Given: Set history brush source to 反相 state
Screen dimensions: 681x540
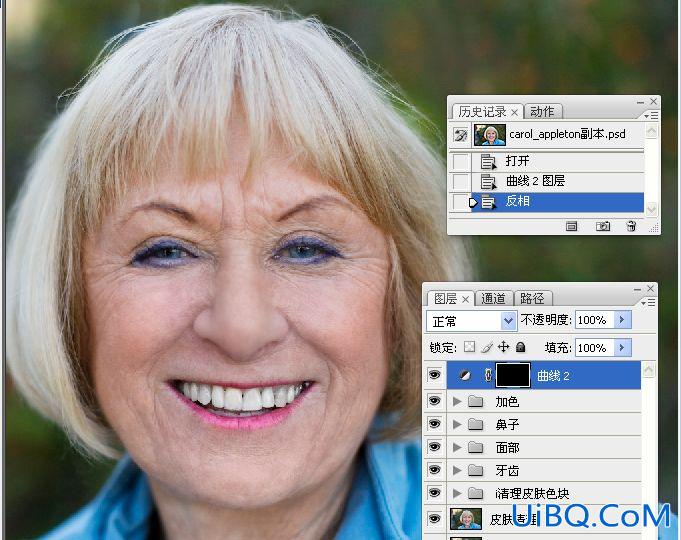Looking at the screenshot, I should pos(460,202).
